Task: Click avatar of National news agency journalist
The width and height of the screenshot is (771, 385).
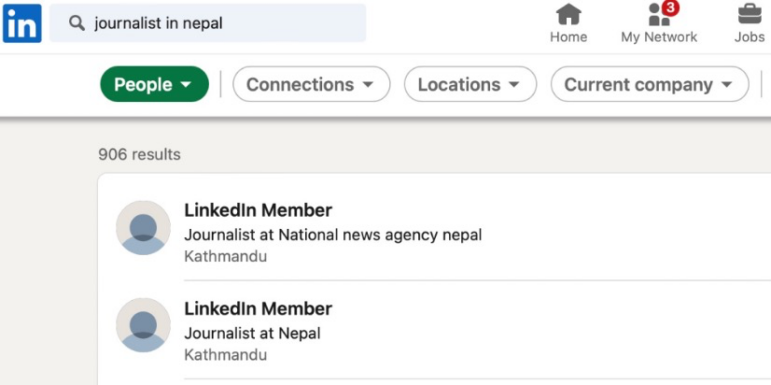Action: (x=143, y=228)
